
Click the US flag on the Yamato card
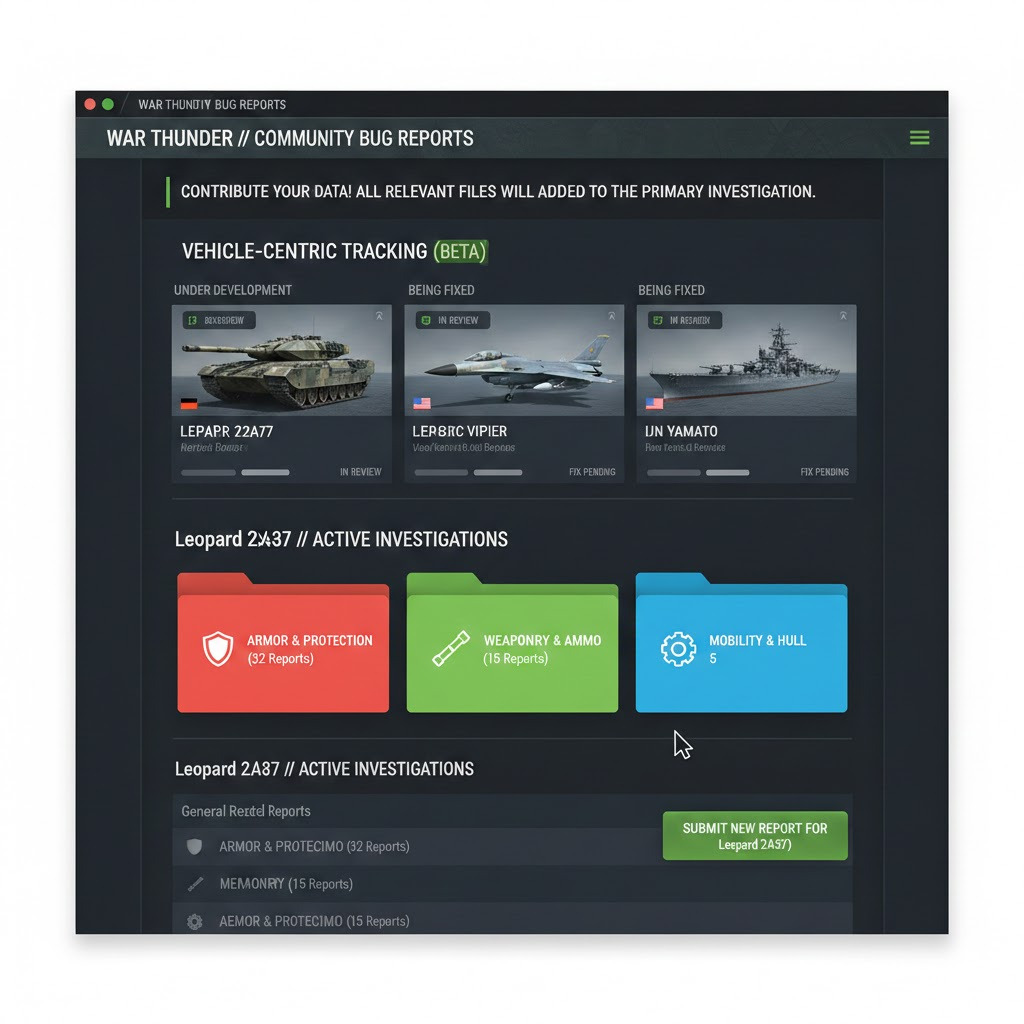(655, 404)
